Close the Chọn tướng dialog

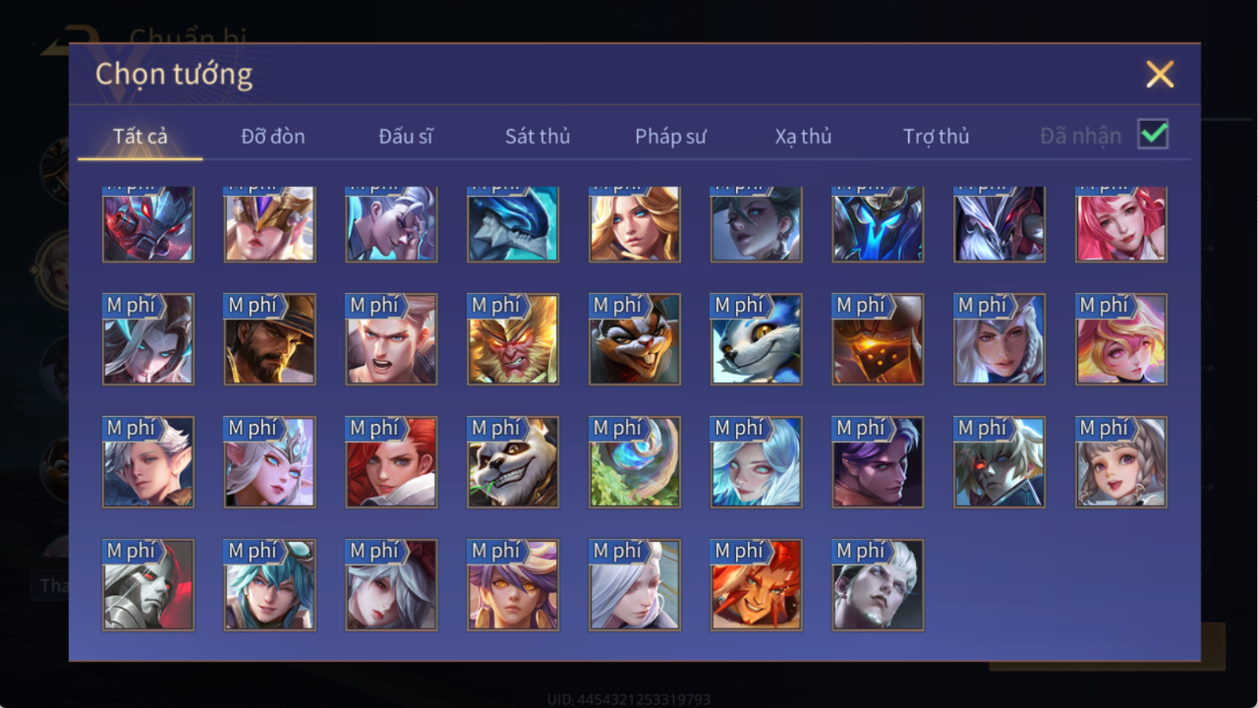point(1160,74)
